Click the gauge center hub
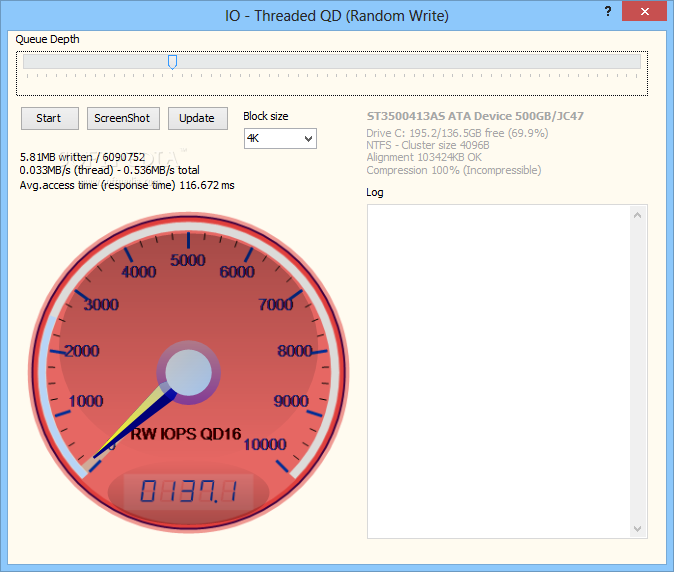Viewport: 674px width, 572px height. click(188, 372)
